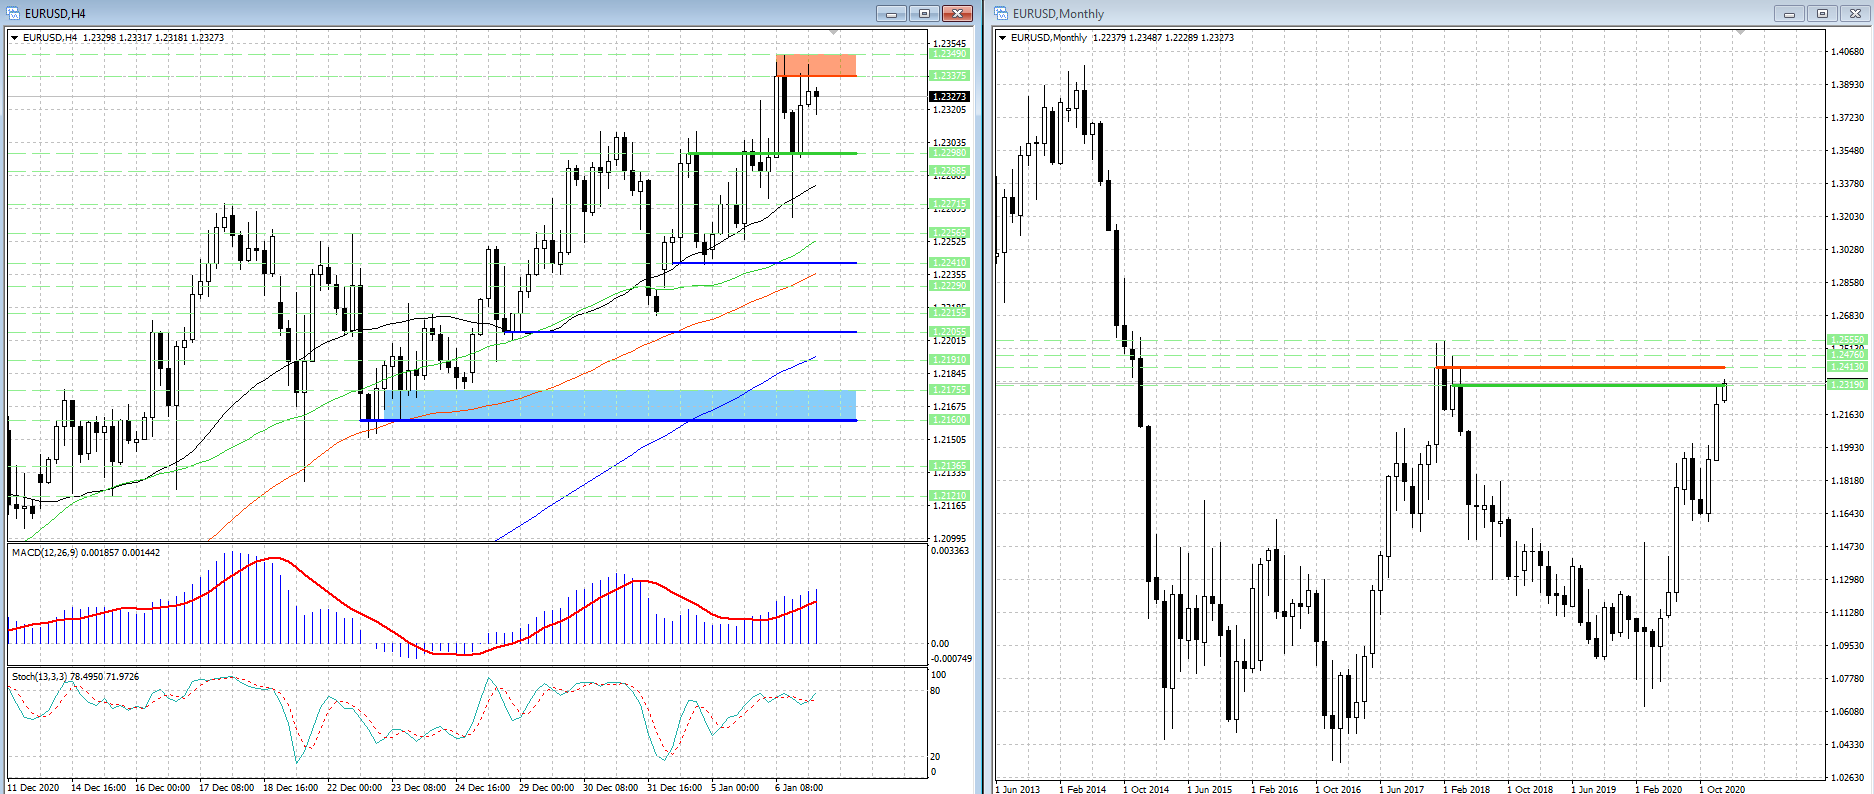Click the Monthly chart shift triangle marker
The height and width of the screenshot is (794, 1874).
1740,34
